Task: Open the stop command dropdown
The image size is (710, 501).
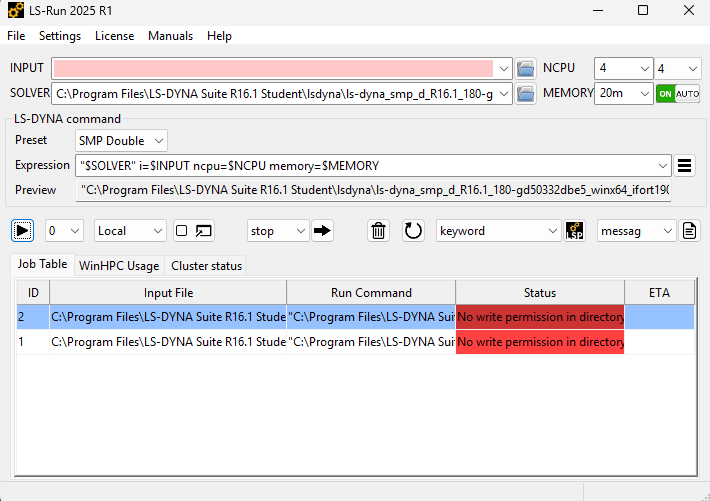Action: tap(278, 231)
